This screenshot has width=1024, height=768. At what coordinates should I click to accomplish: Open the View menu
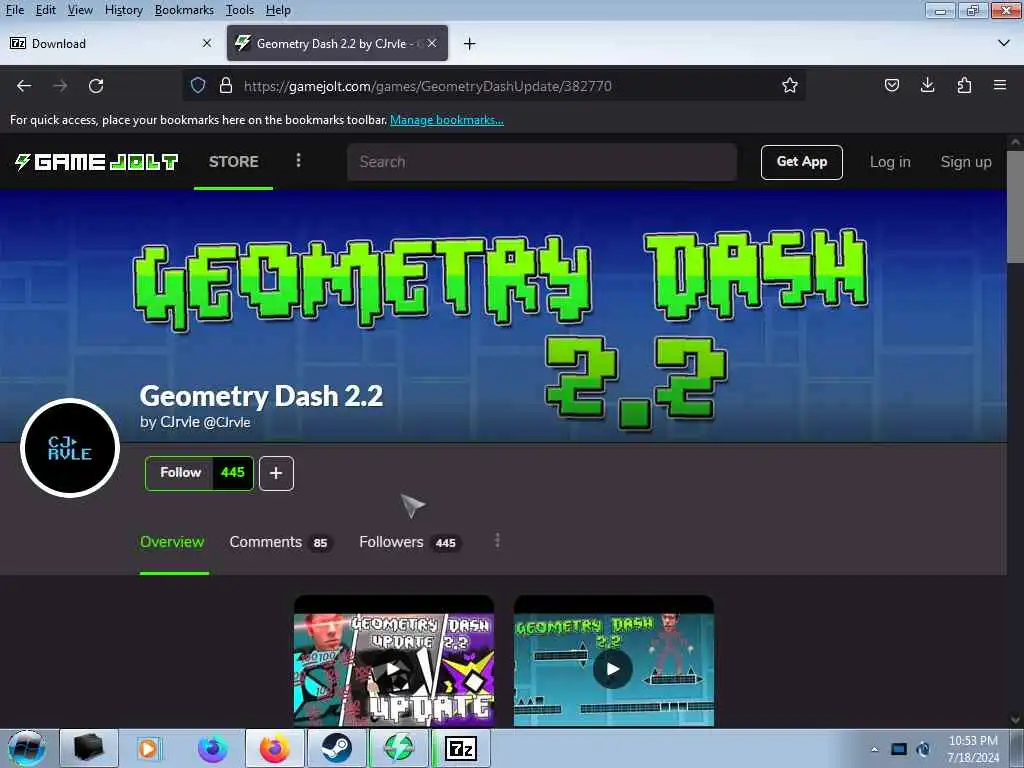pos(80,10)
